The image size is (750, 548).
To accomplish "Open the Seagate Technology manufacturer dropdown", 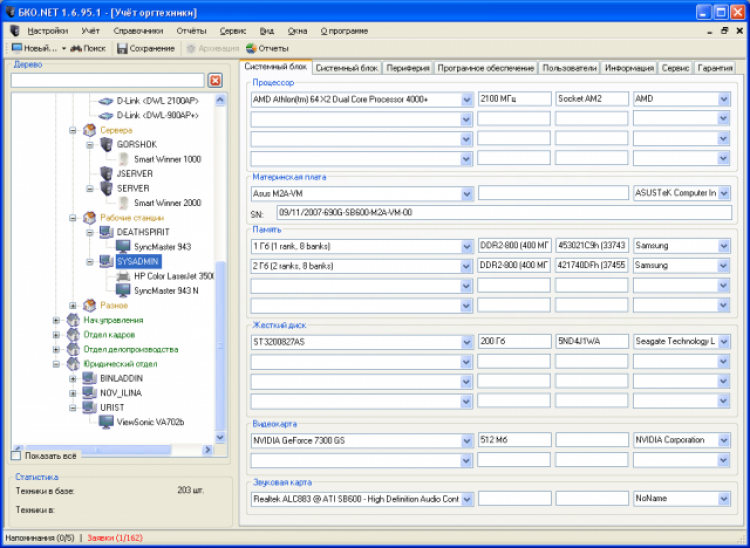I will (724, 341).
